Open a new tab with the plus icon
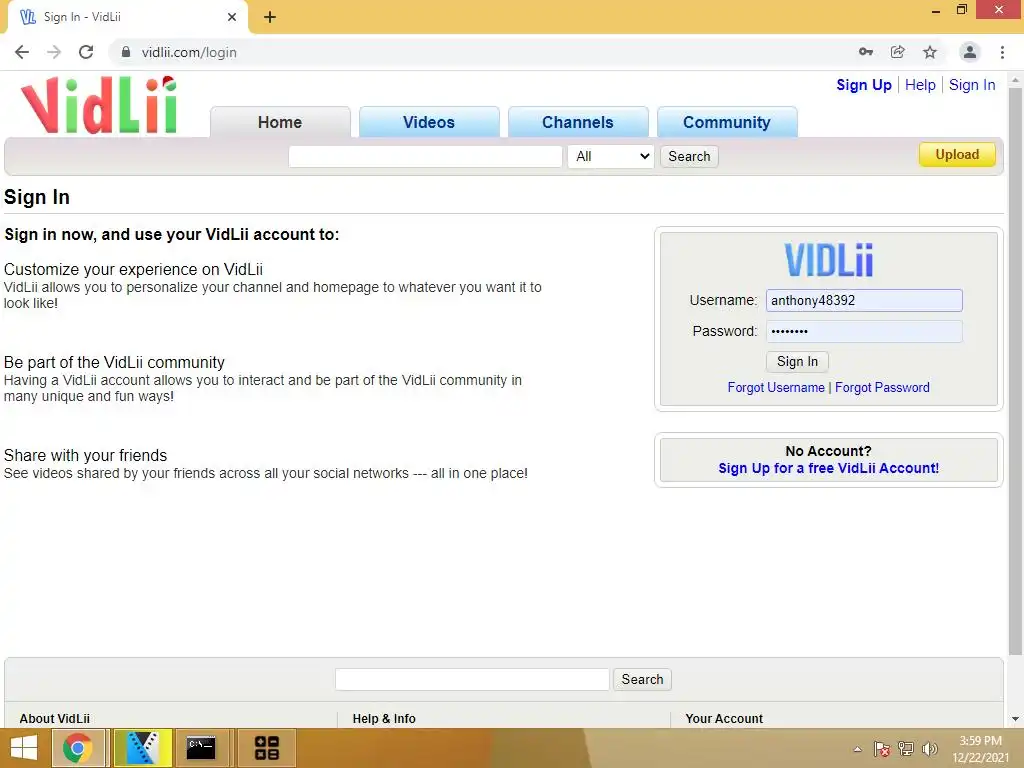 [270, 17]
